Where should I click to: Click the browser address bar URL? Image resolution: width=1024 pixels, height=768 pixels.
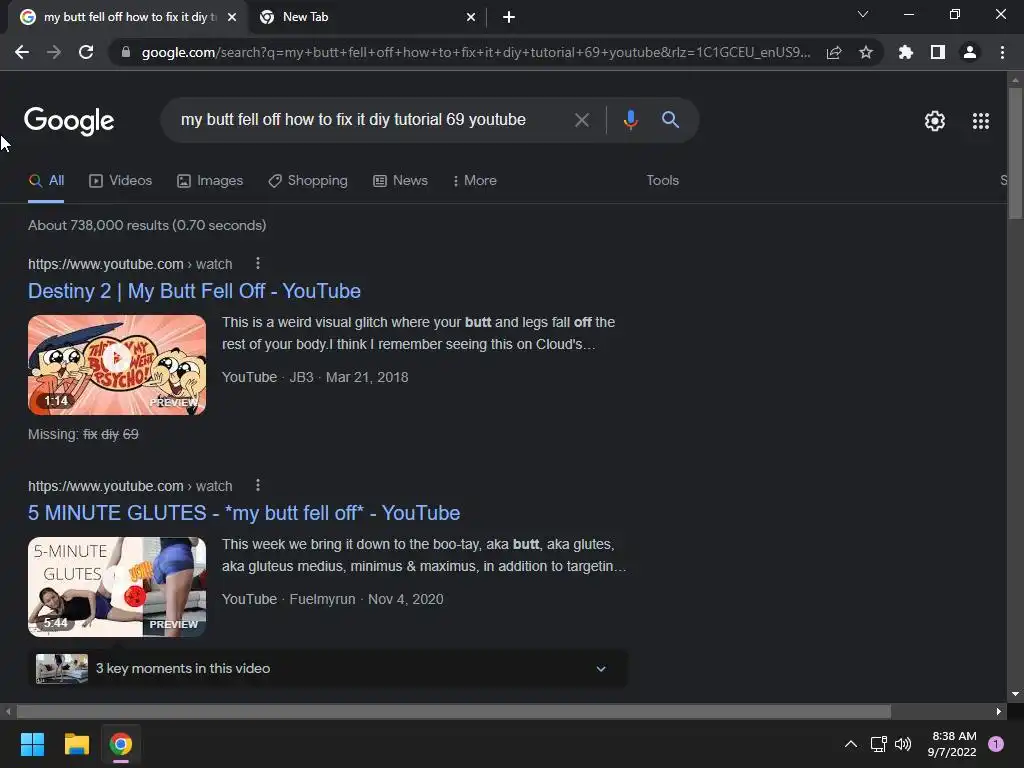tap(476, 52)
